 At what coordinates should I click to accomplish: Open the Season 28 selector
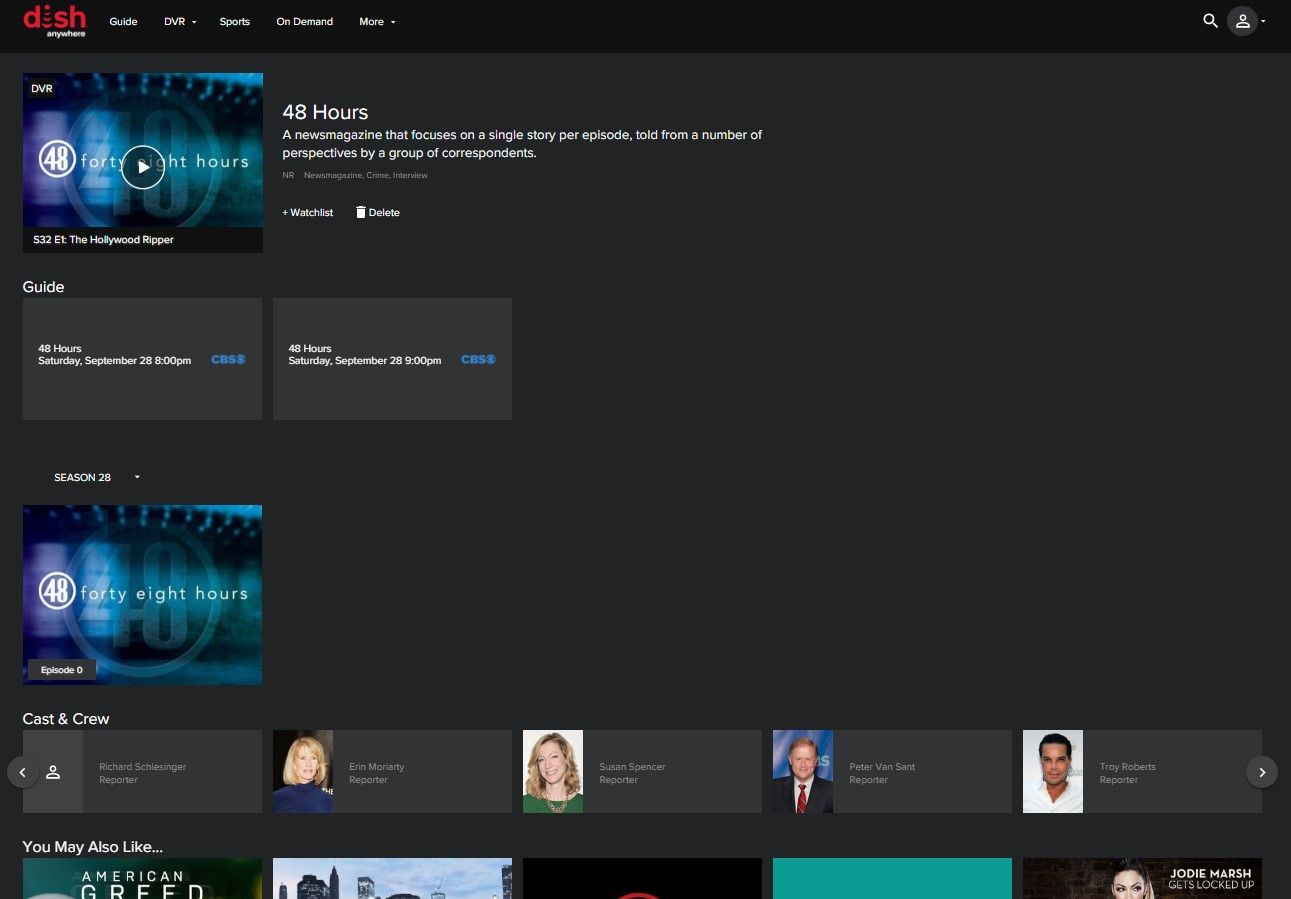click(x=97, y=478)
